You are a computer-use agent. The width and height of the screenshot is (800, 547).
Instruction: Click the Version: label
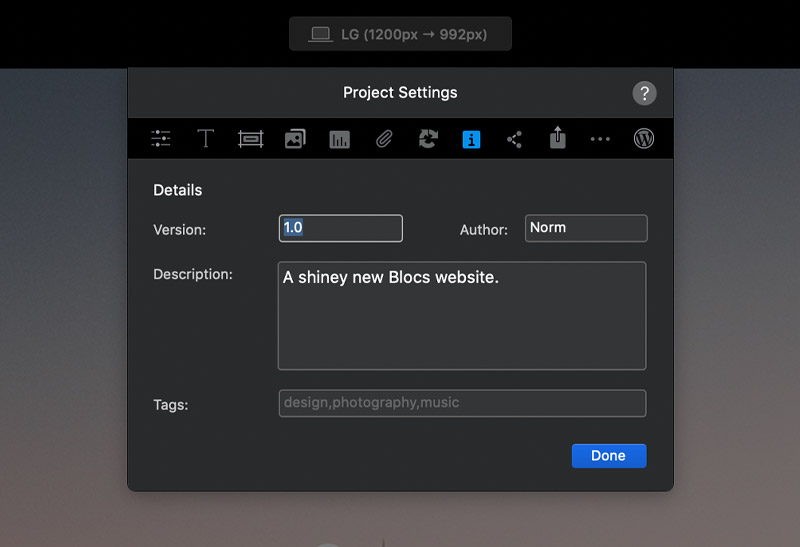coord(180,230)
